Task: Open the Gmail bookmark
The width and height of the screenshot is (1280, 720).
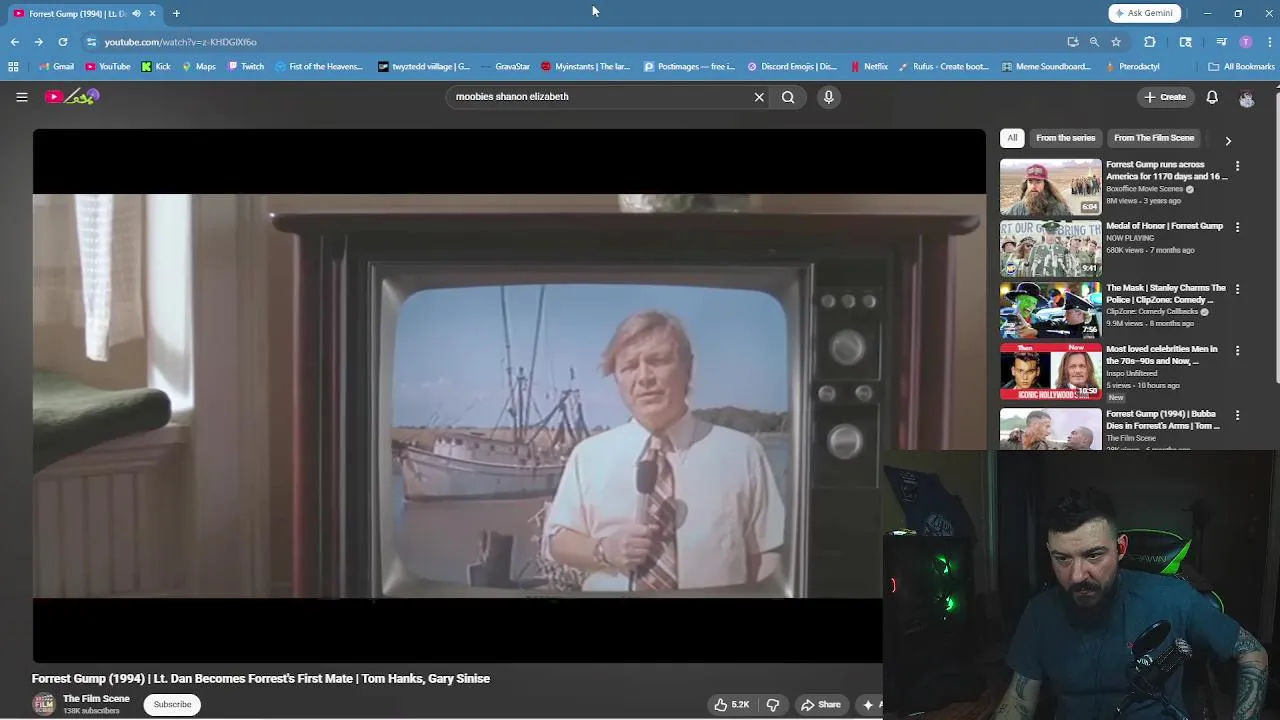Action: click(x=56, y=67)
